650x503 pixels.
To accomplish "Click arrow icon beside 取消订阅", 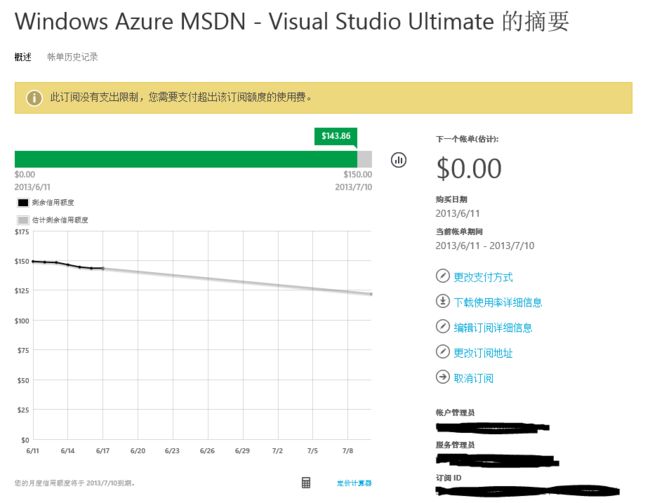I will click(442, 377).
